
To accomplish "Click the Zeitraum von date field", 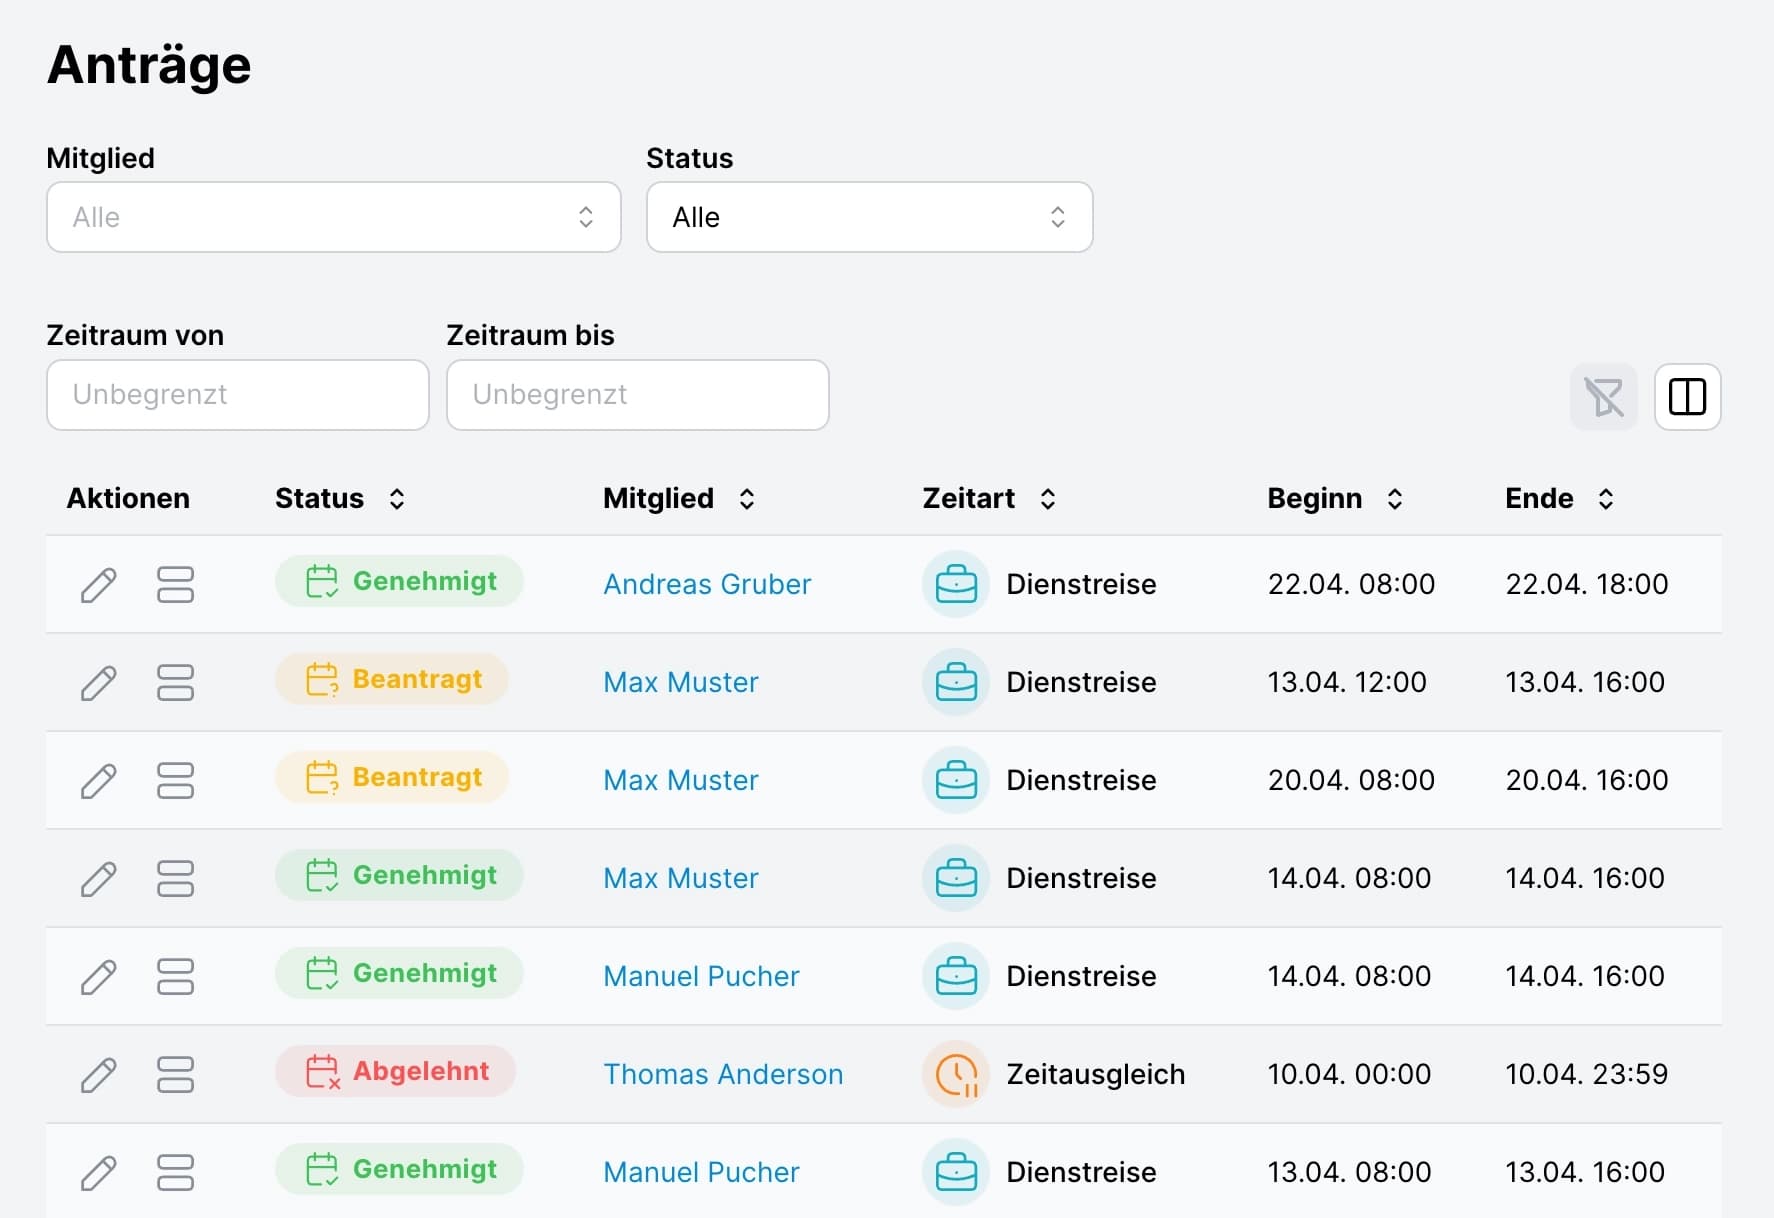I will pos(238,395).
